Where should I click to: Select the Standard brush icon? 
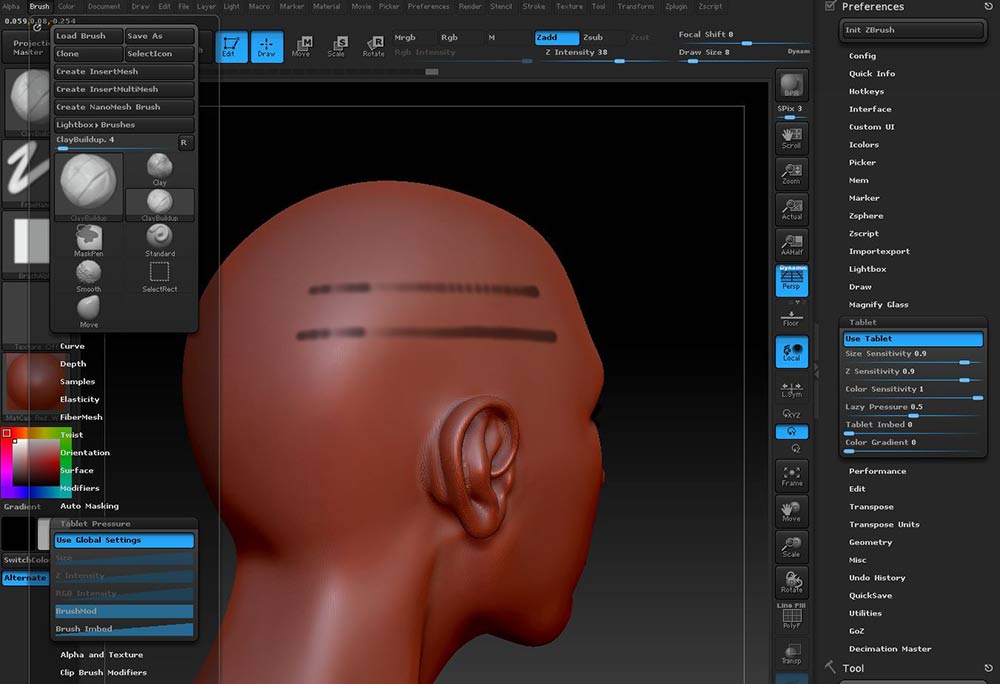tap(159, 236)
